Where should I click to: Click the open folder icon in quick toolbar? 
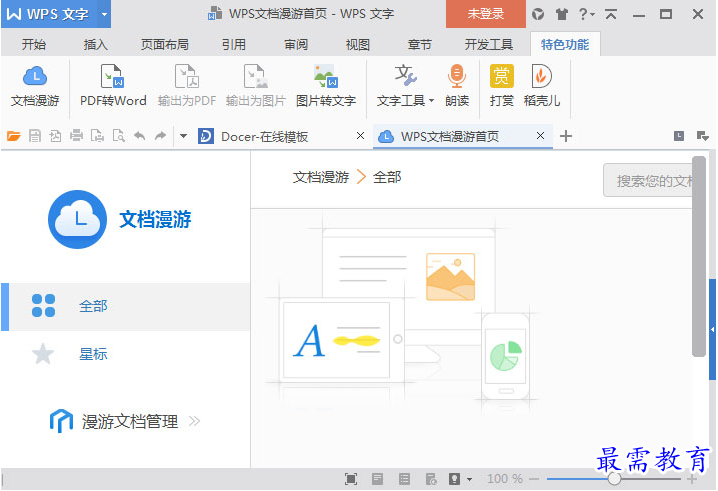14,136
